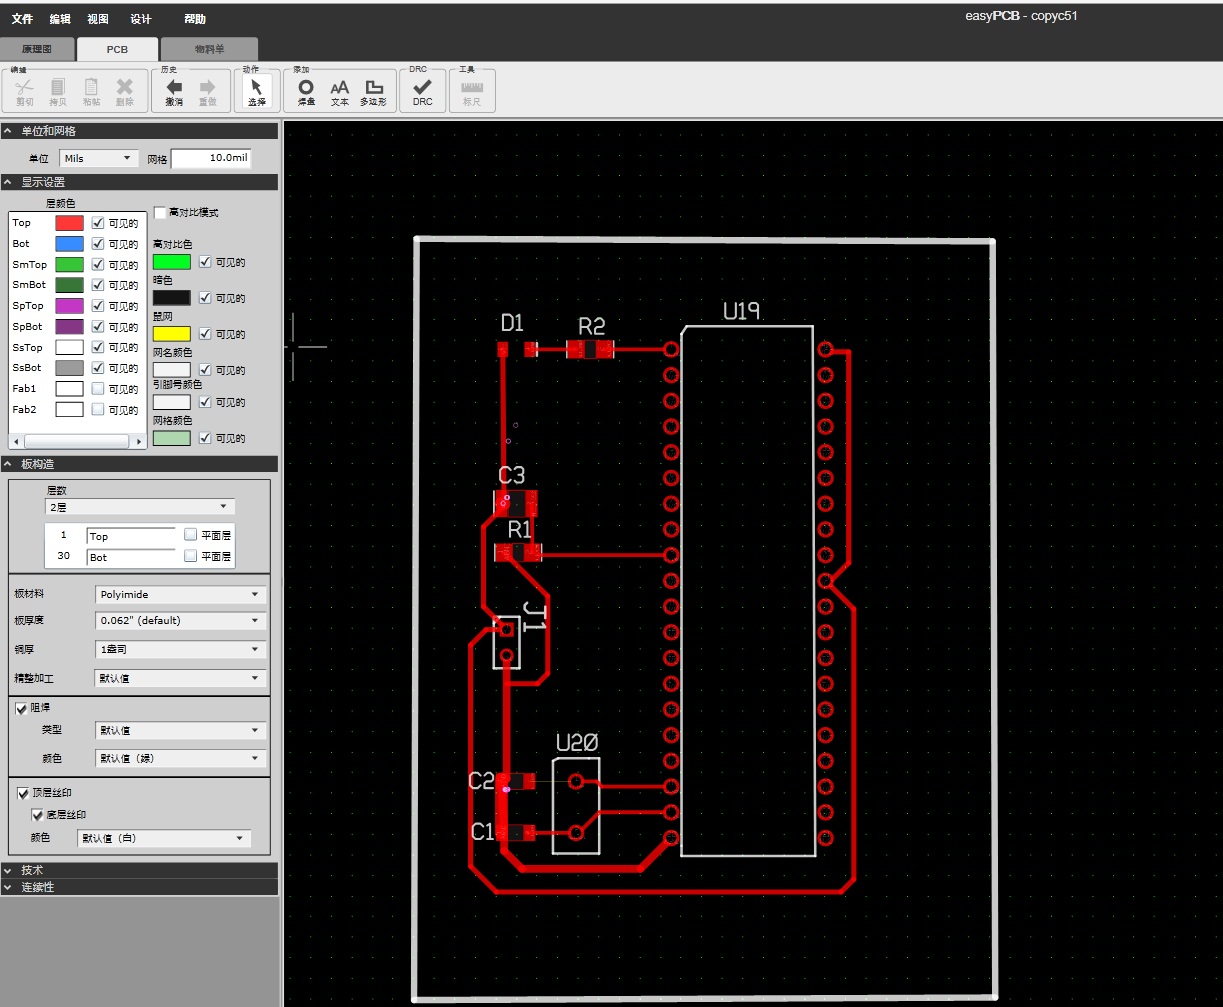
Task: Open the 编辑 menu
Action: (60, 19)
